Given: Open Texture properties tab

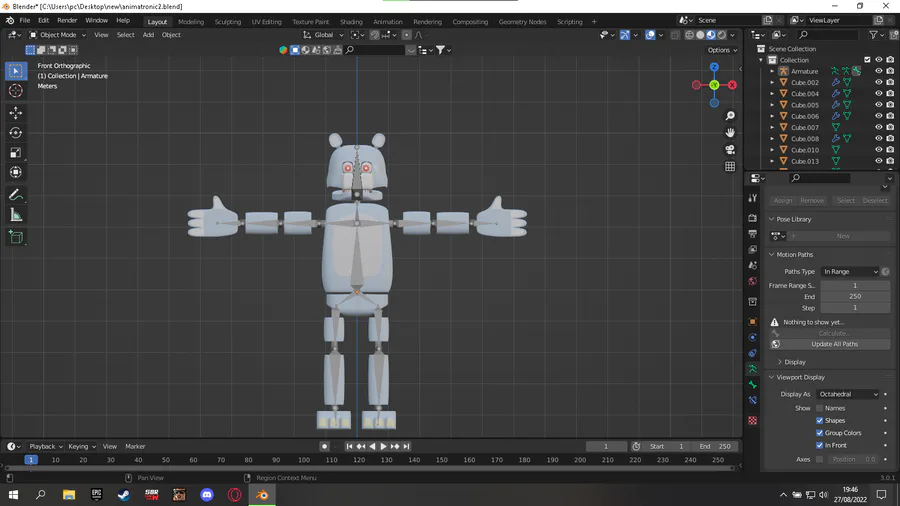Looking at the screenshot, I should pos(752,421).
